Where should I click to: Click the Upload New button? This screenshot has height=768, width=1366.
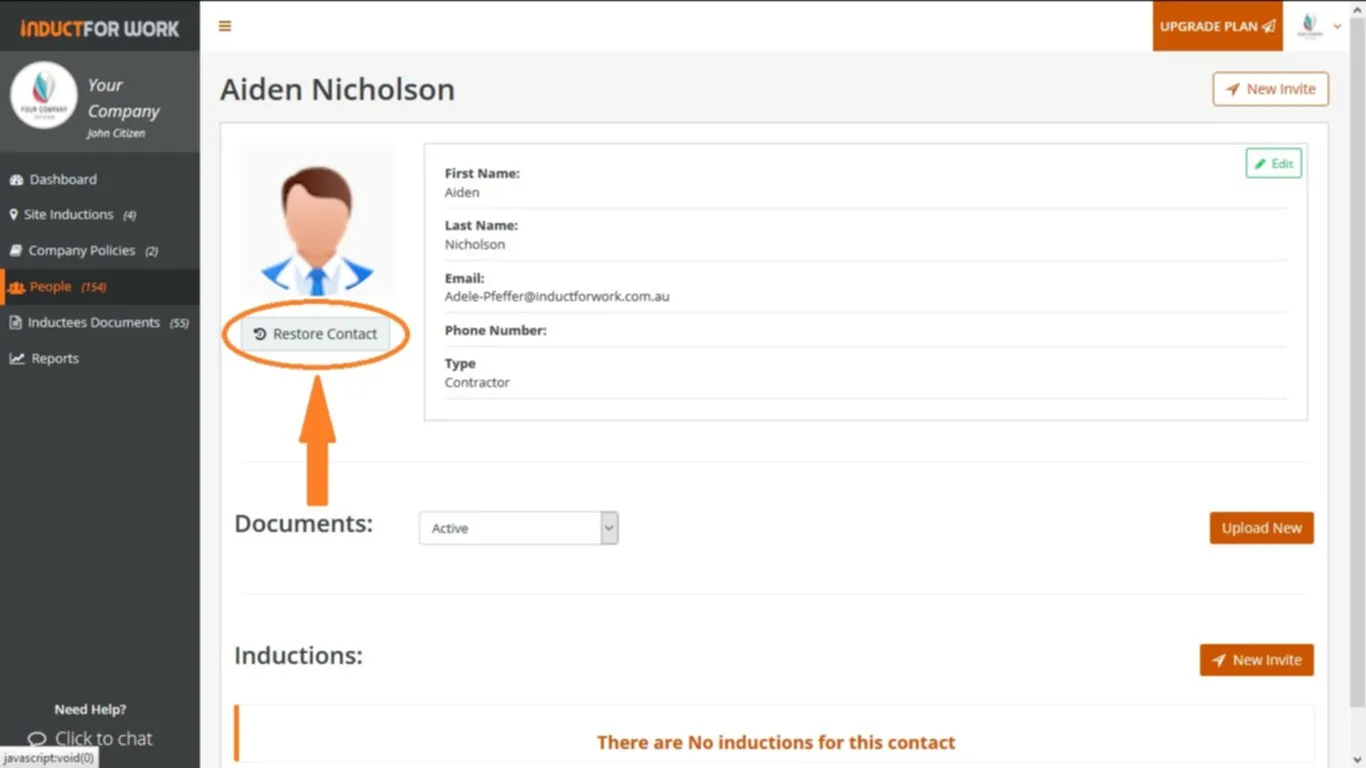click(1261, 528)
